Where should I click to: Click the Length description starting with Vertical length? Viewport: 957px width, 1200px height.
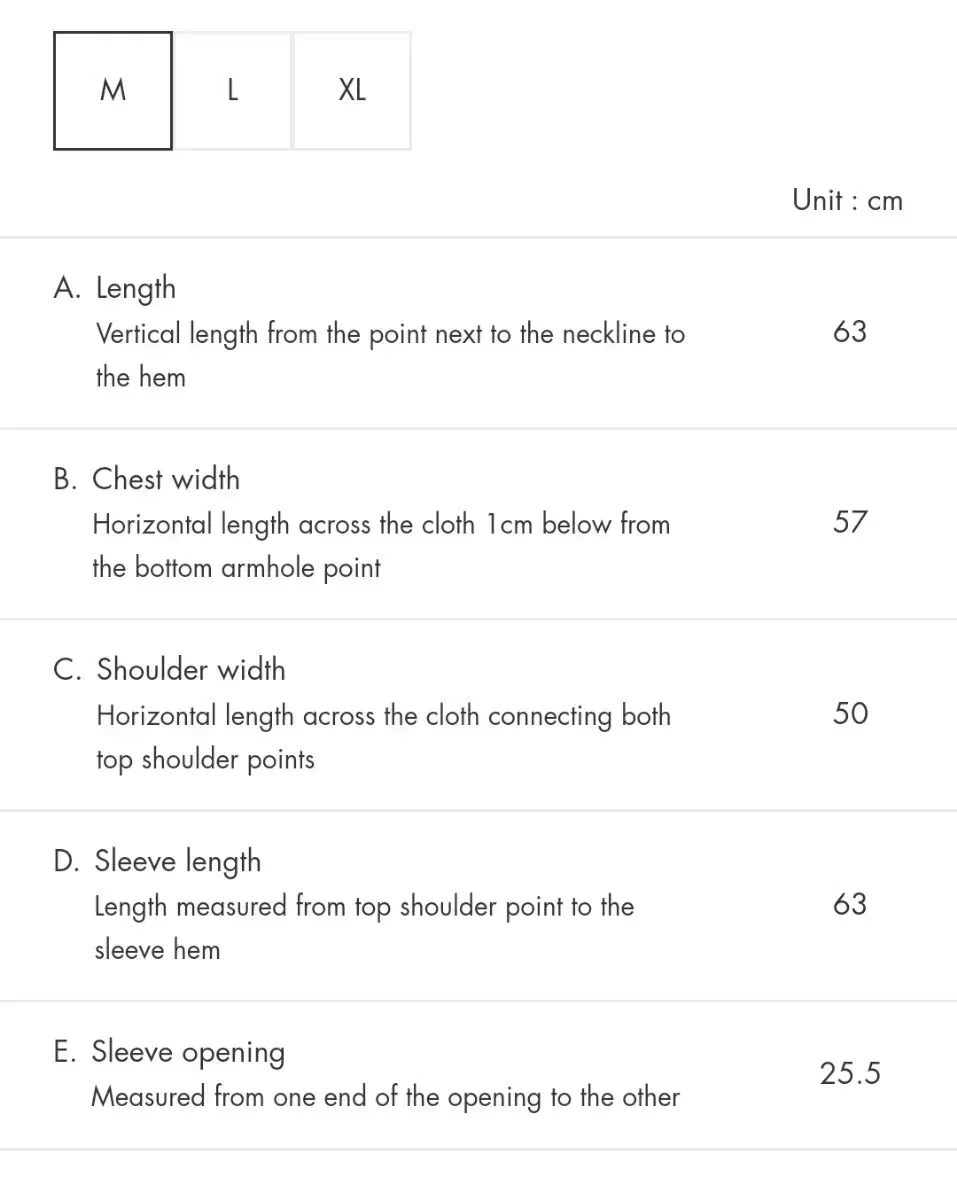[x=390, y=354]
